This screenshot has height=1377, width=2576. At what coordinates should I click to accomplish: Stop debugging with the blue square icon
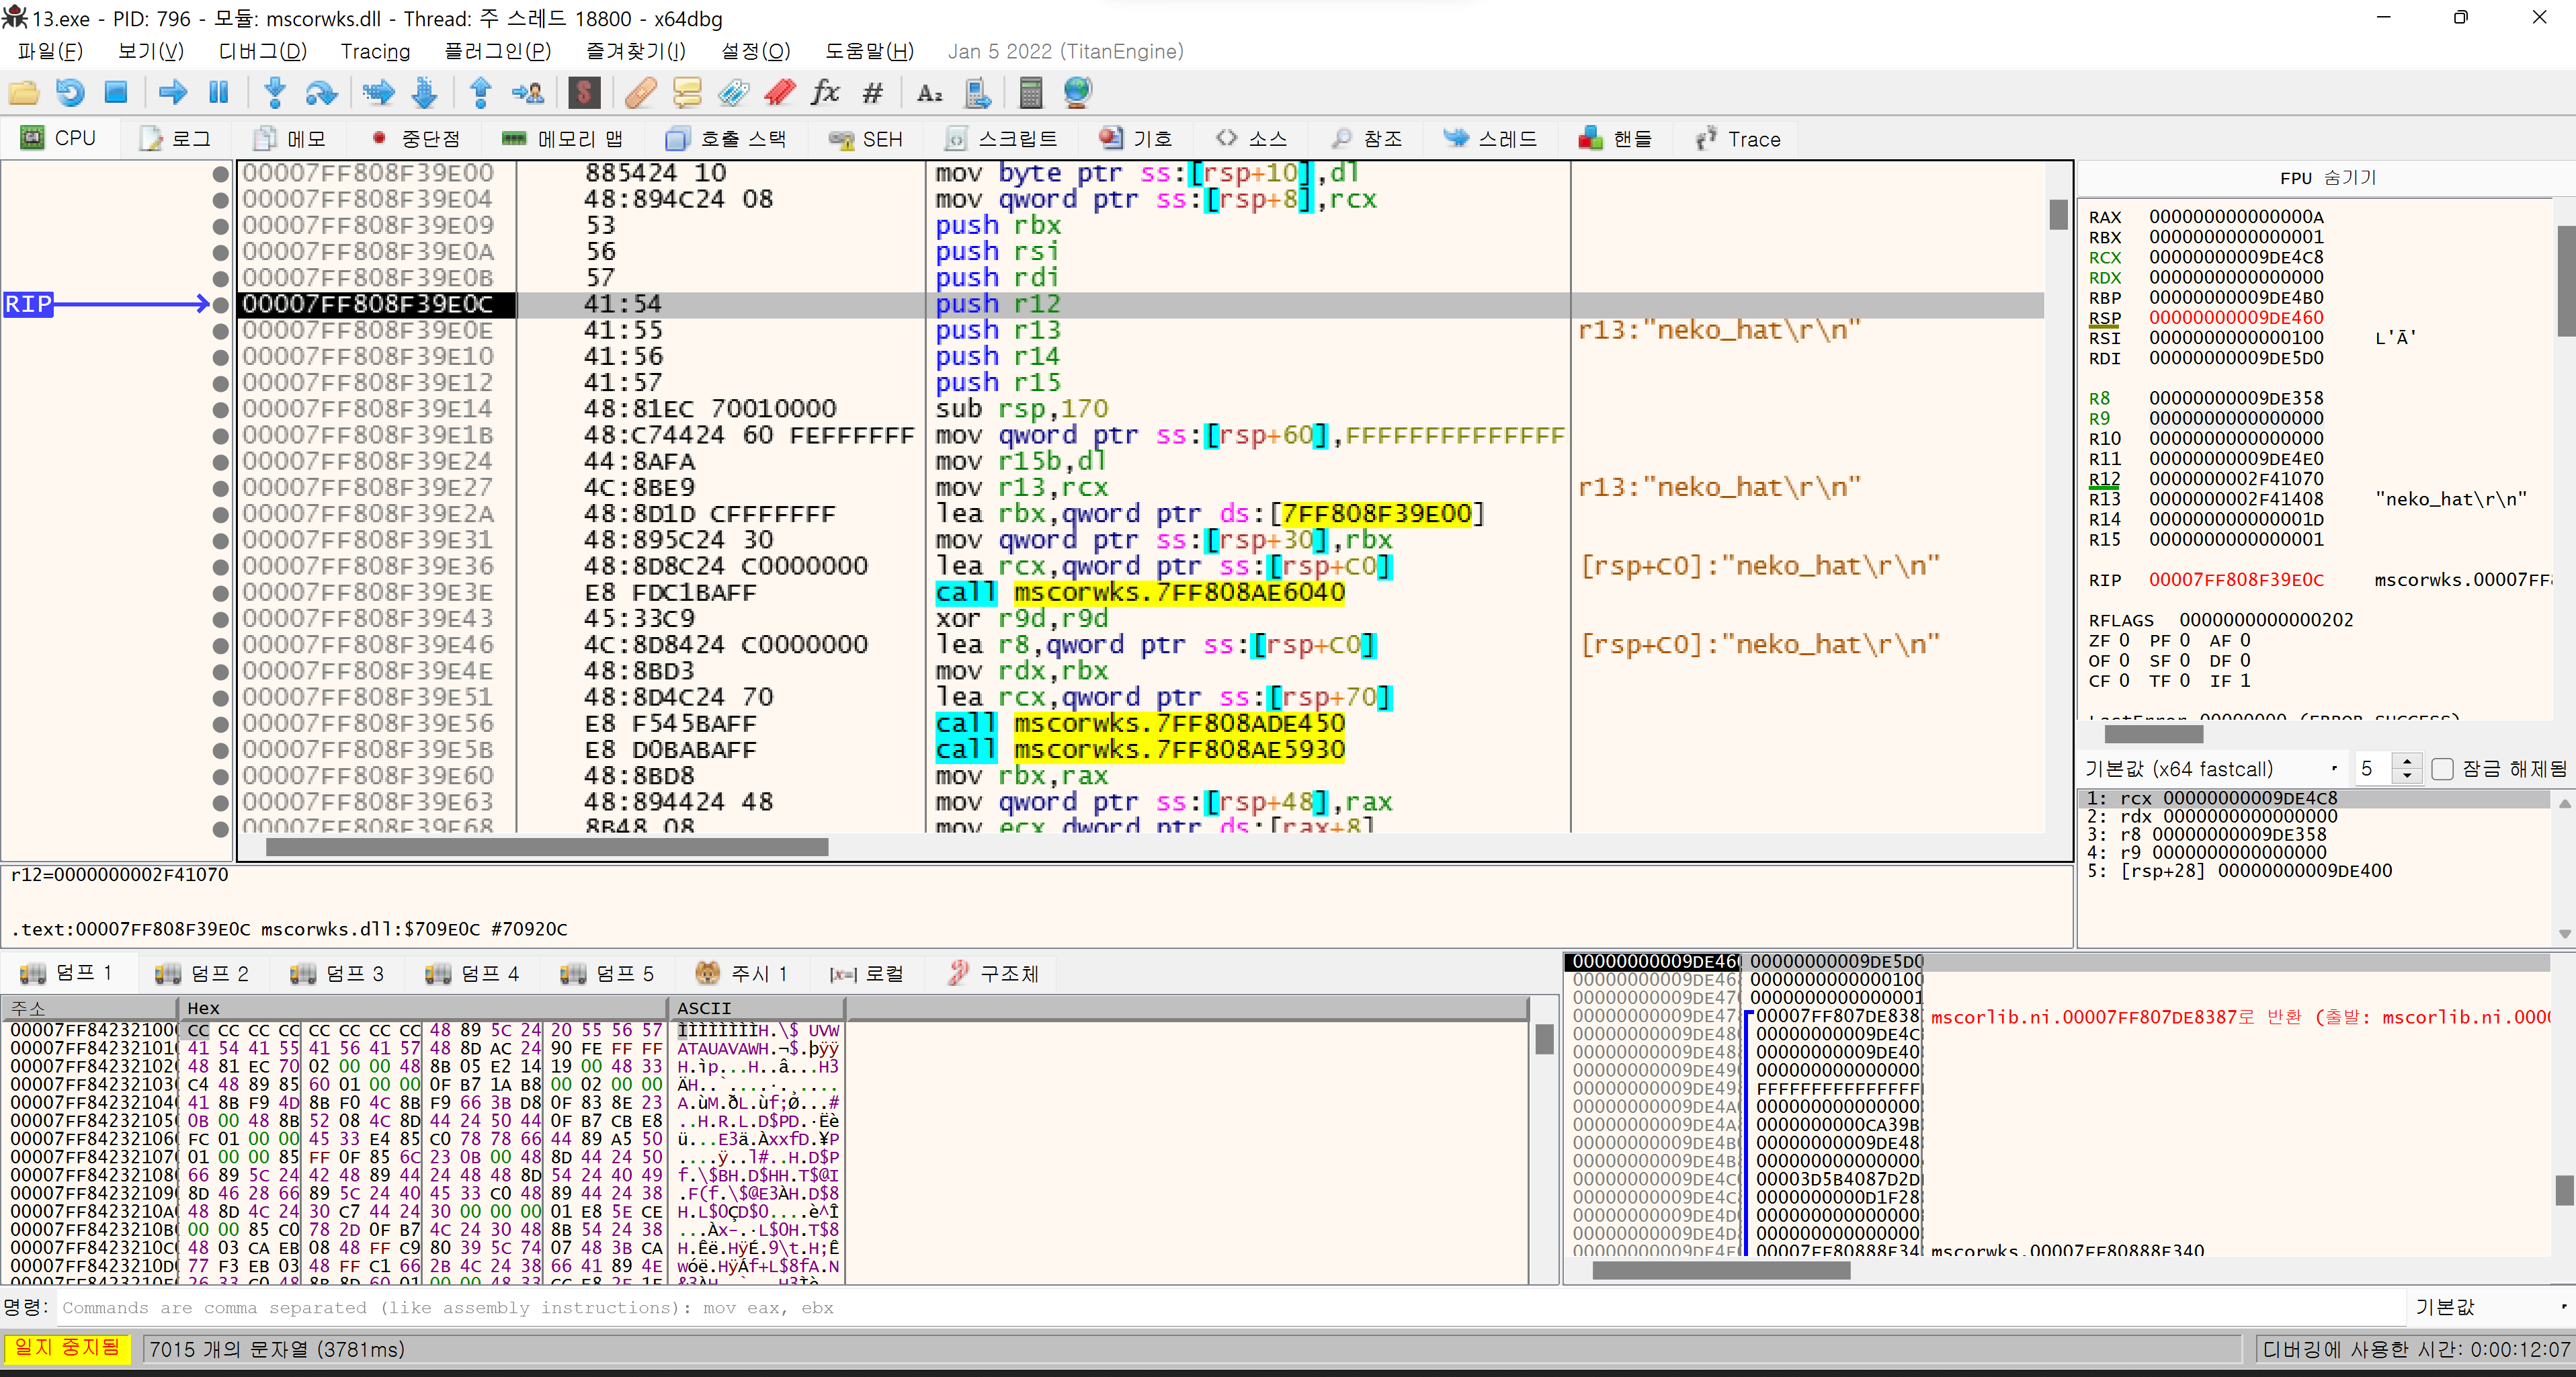[x=116, y=93]
